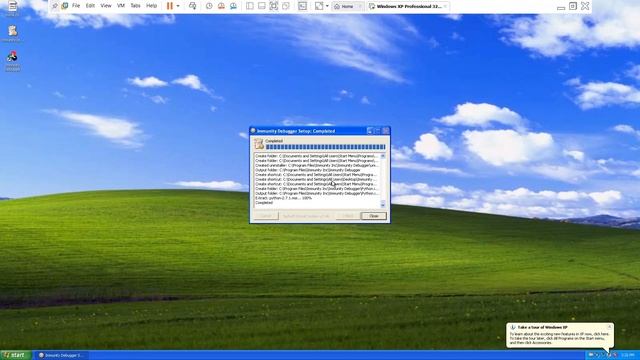Click the Immunity Debugger Setup taskbar button
The image size is (640, 360).
(61, 355)
